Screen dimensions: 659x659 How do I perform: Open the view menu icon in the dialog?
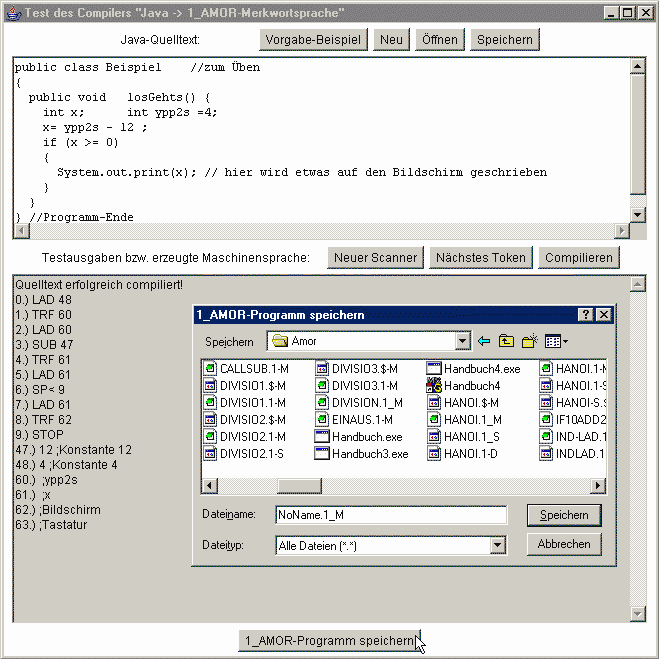click(556, 341)
